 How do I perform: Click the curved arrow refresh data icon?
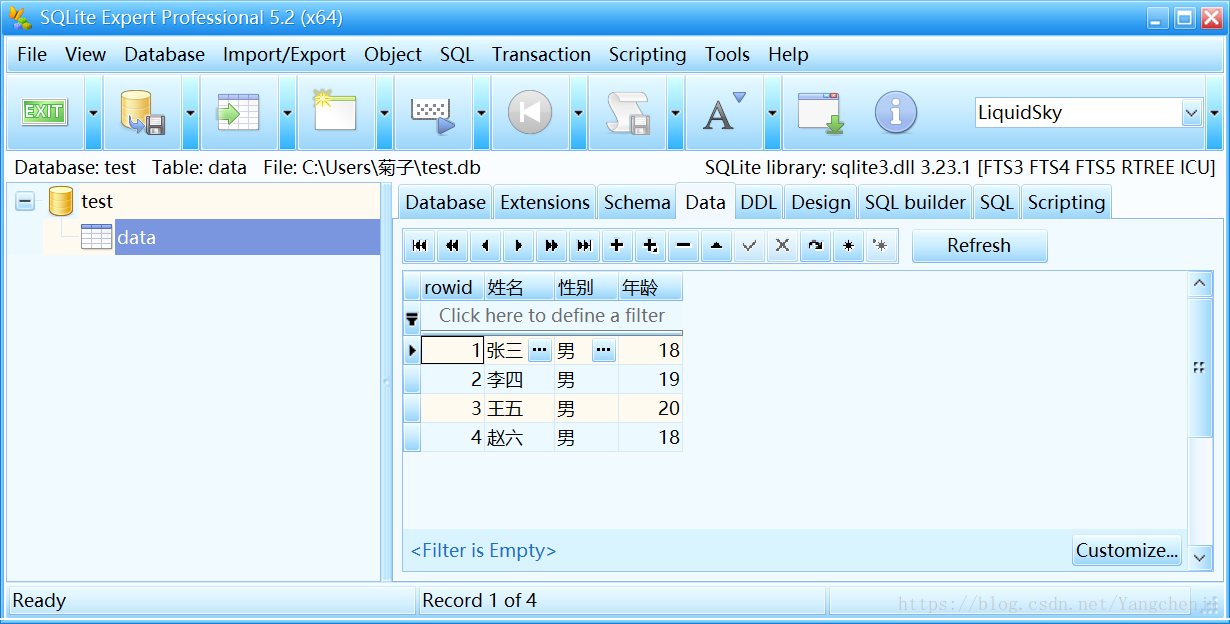point(815,245)
